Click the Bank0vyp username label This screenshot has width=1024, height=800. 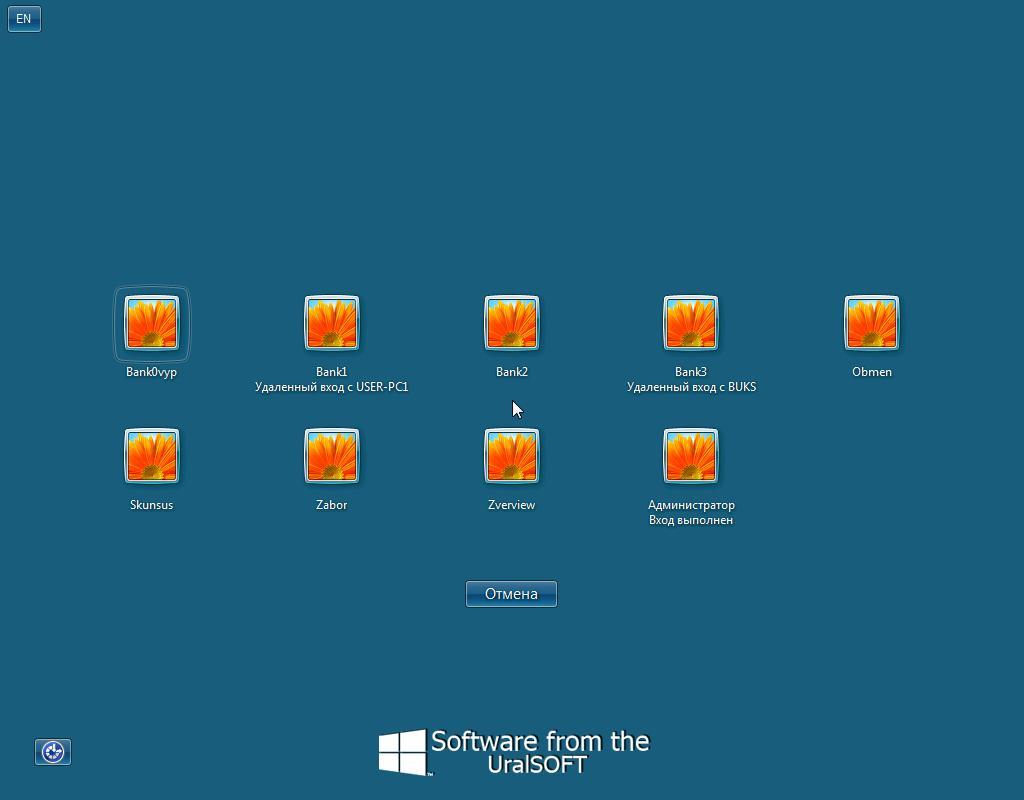(152, 372)
